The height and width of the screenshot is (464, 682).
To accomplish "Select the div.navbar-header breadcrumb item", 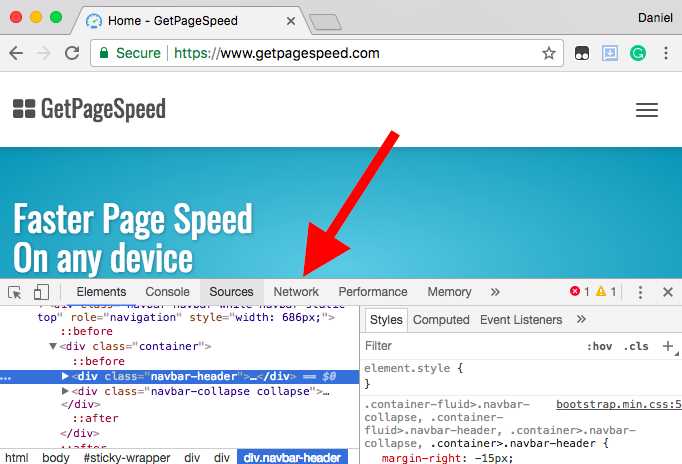I will point(292,457).
